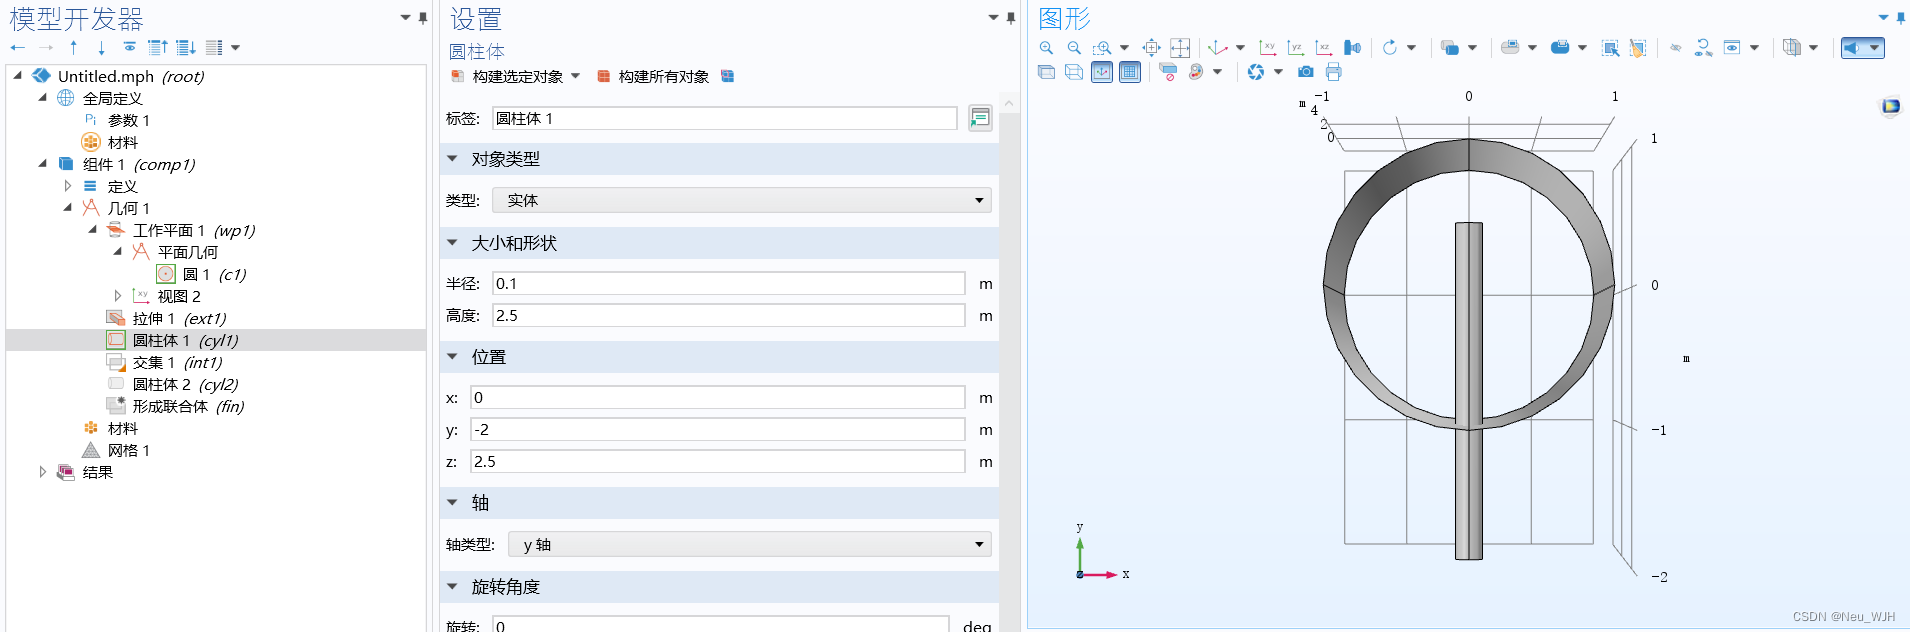Click the rotate/reset view icon
1910x632 pixels.
1390,48
